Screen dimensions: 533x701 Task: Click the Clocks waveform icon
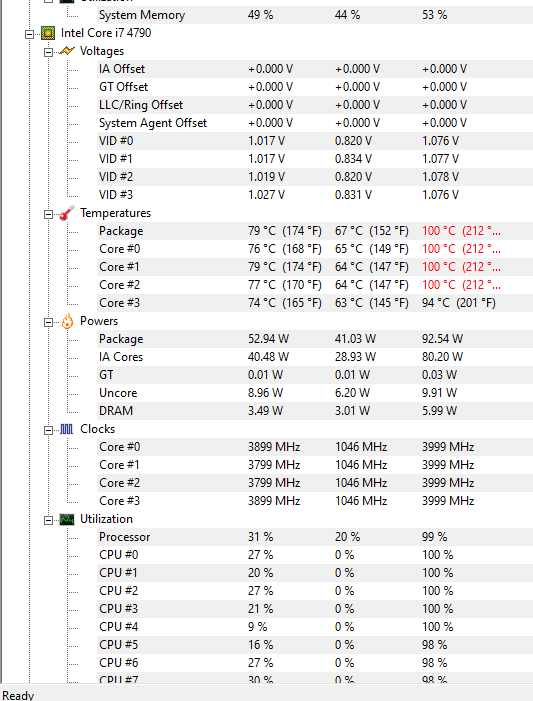(x=67, y=429)
